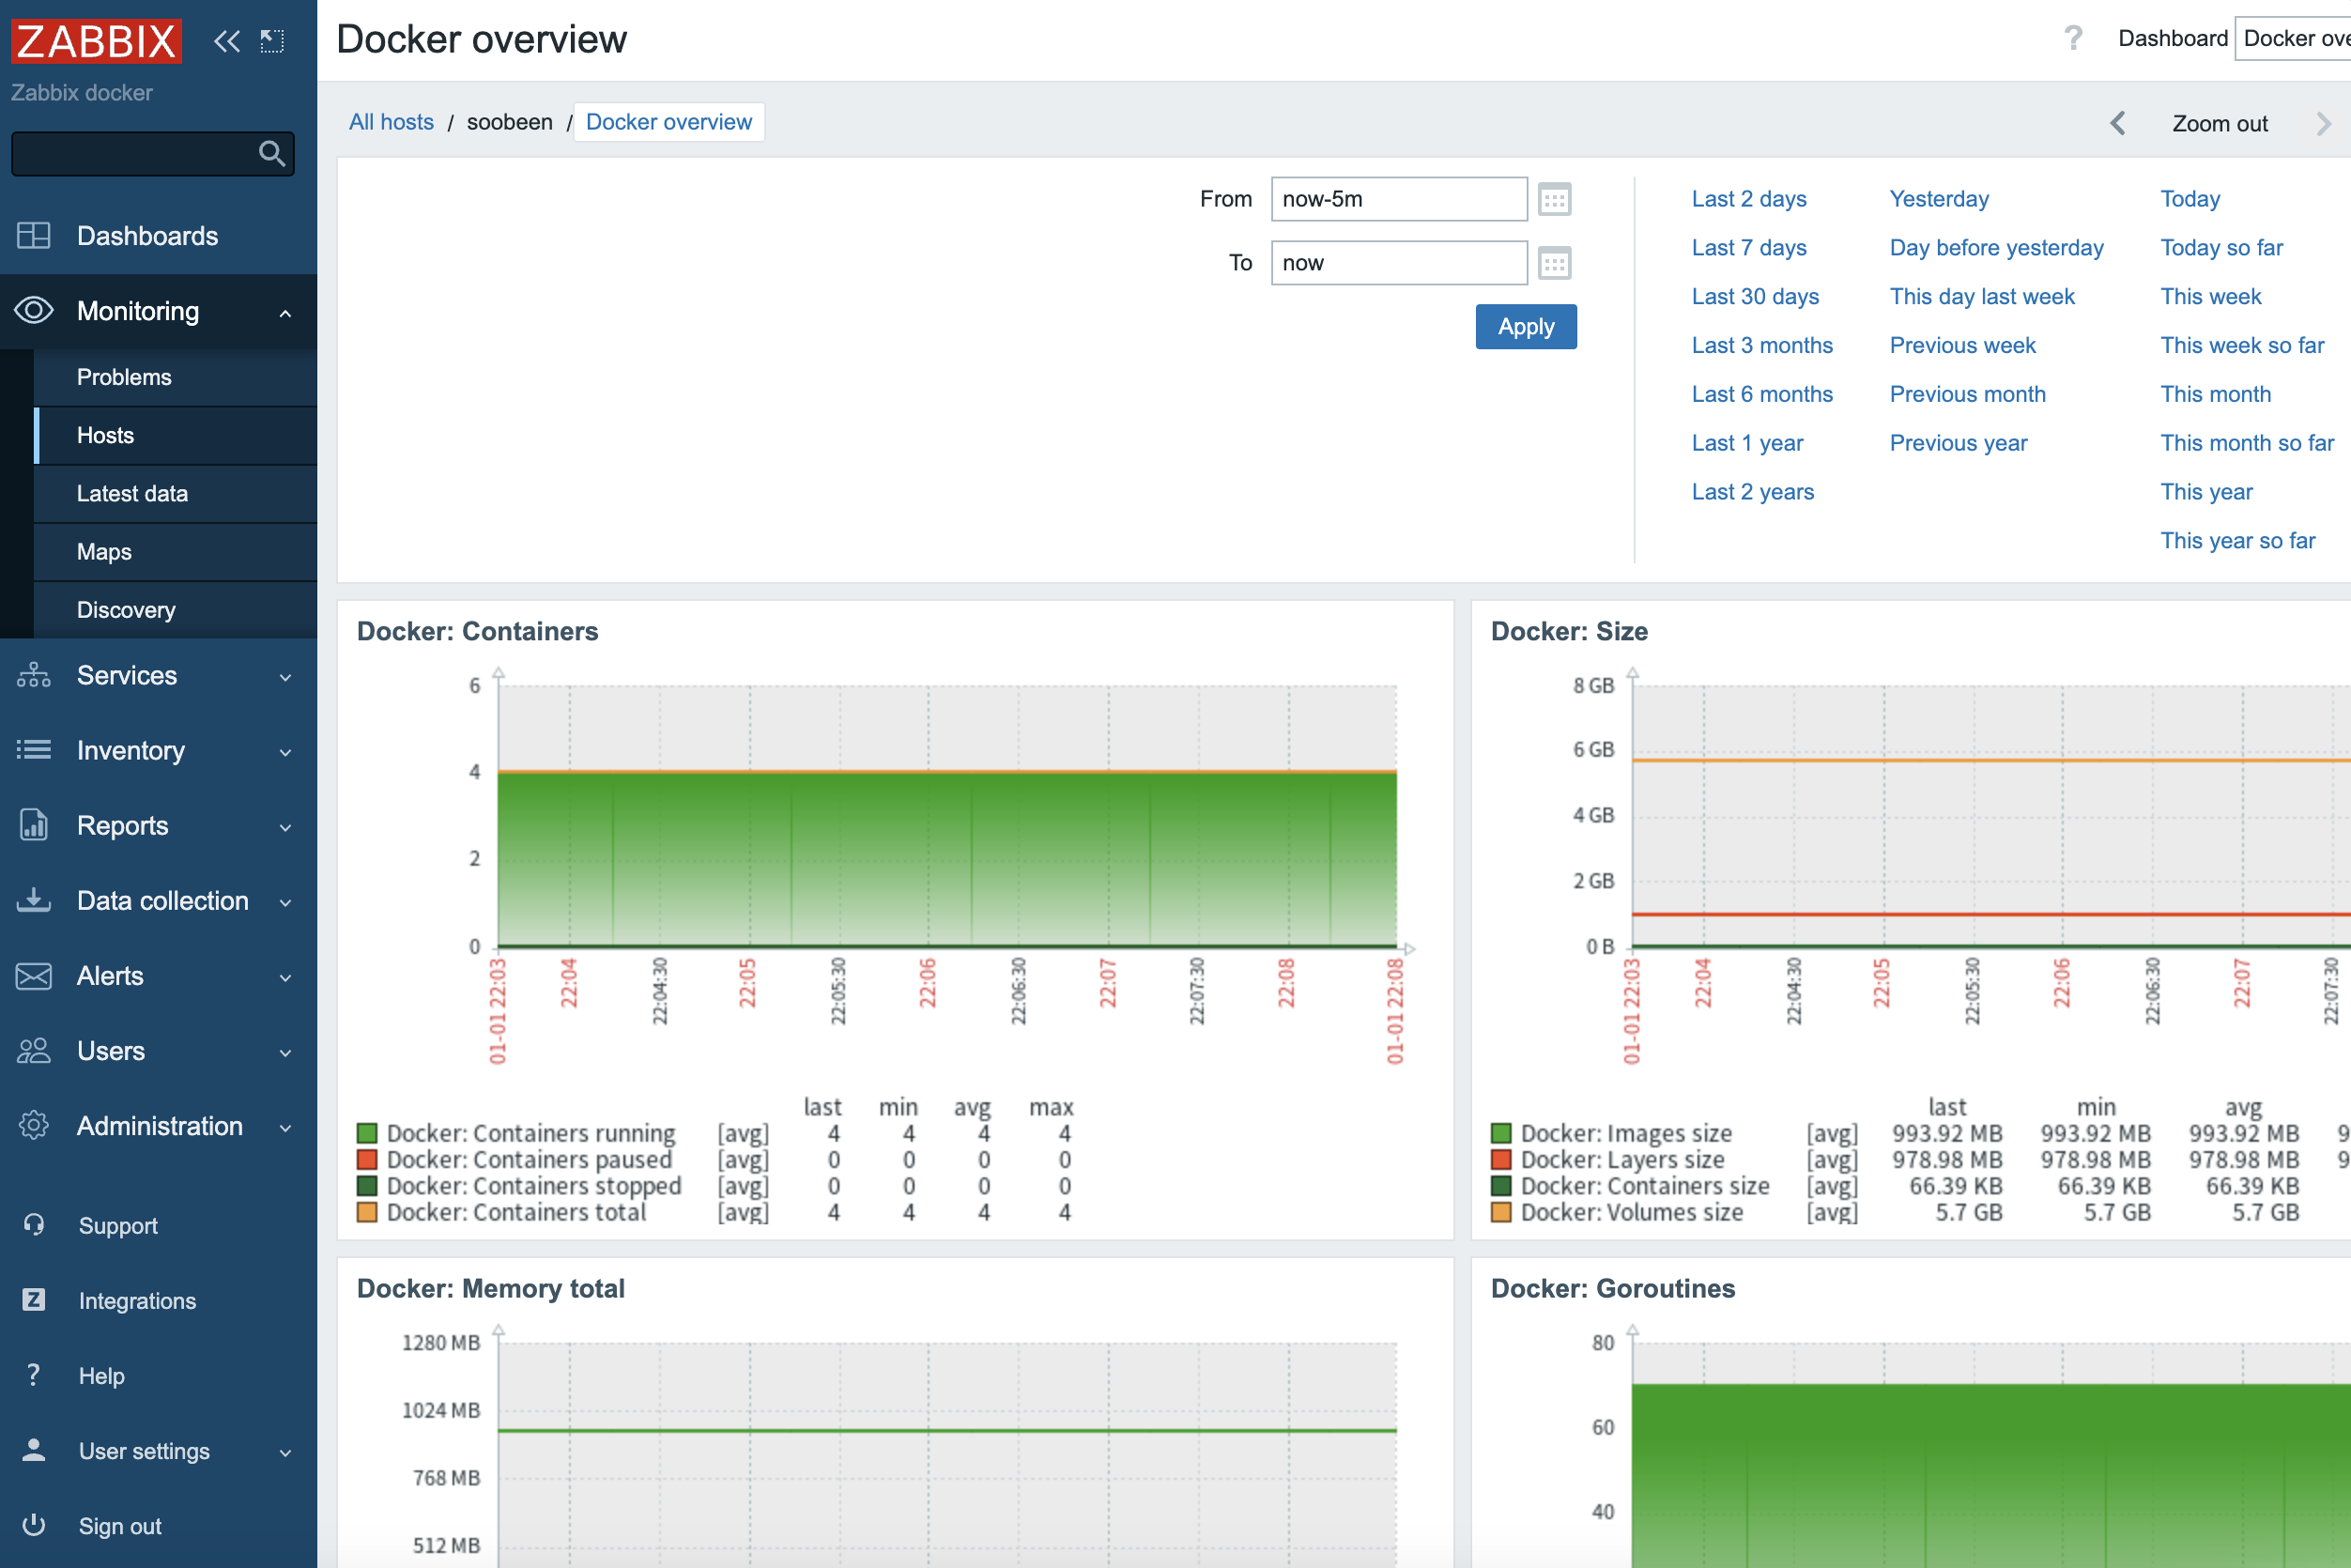
Task: Open the Dashboard selection dropdown
Action: 2294,38
